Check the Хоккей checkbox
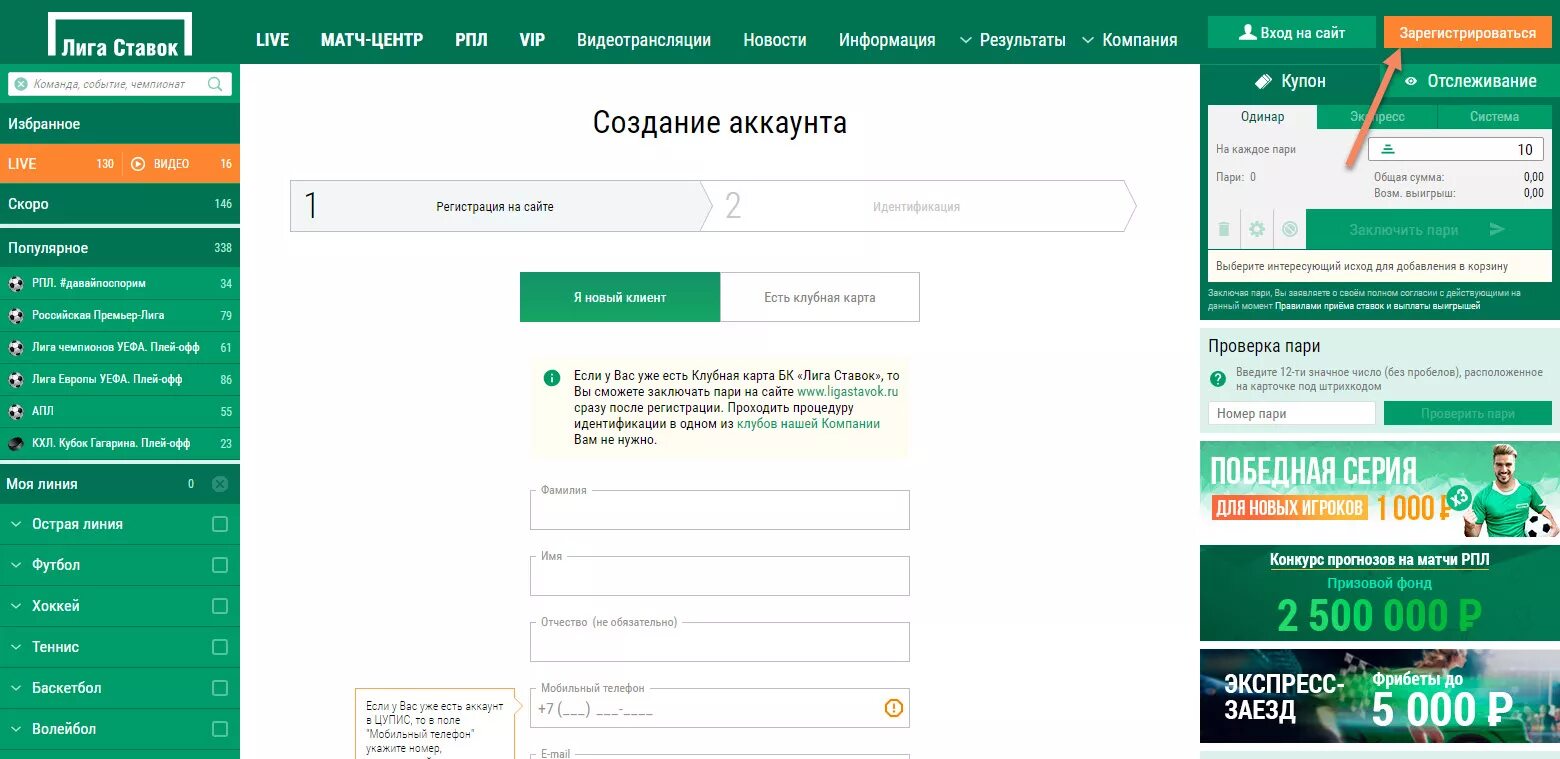The image size is (1560, 759). coord(220,606)
